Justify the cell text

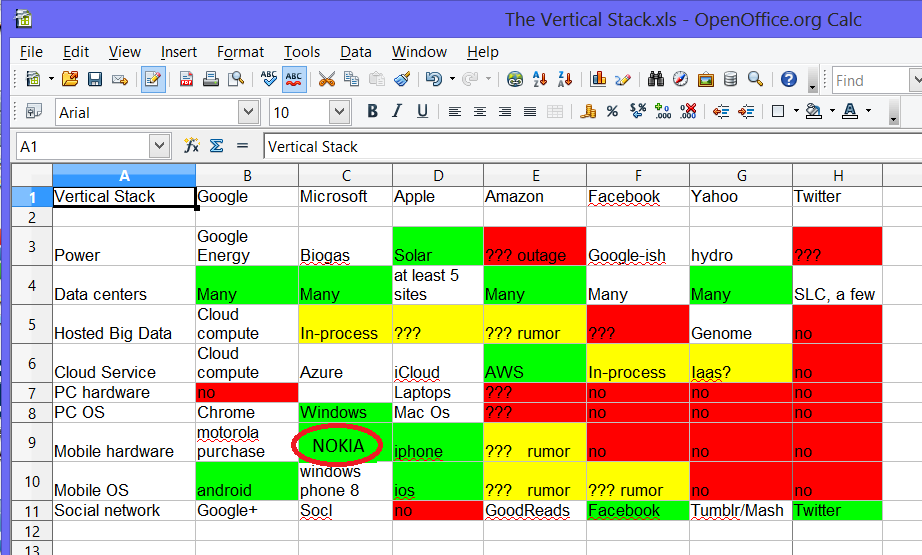(x=530, y=111)
